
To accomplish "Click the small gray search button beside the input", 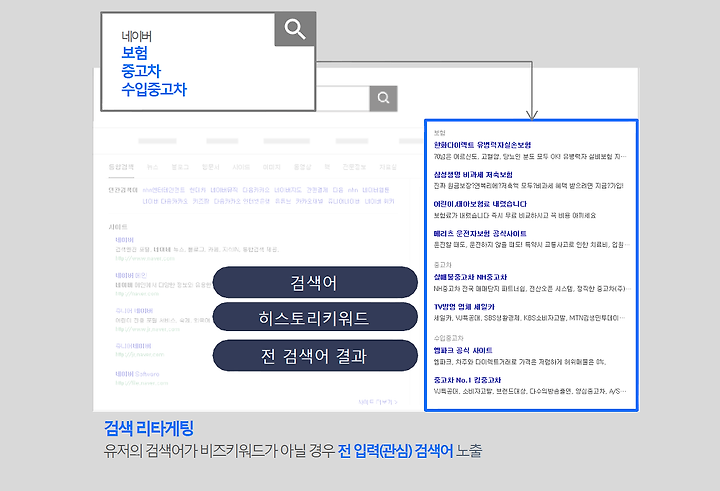I will 383,98.
